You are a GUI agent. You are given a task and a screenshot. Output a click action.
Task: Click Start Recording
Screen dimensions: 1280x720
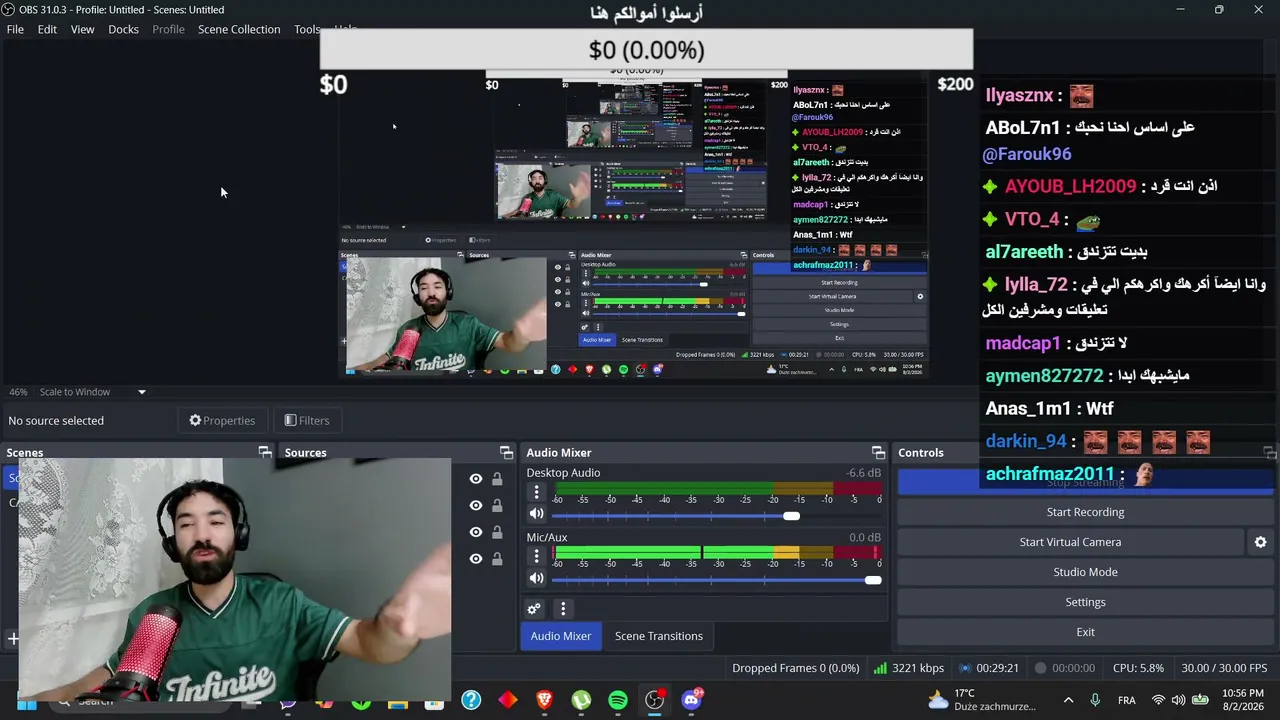[1085, 512]
